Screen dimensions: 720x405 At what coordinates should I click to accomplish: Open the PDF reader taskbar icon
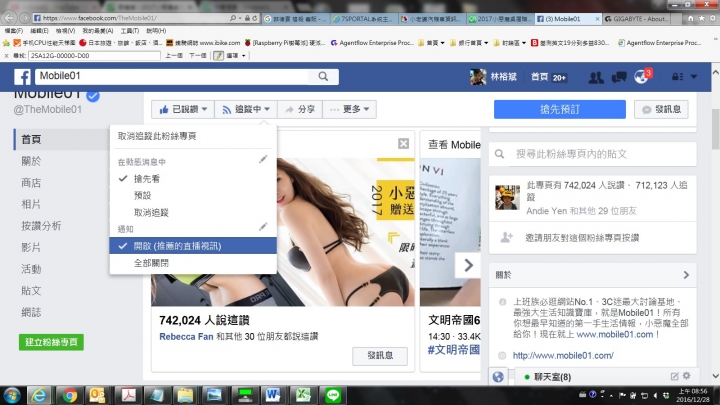coord(129,395)
